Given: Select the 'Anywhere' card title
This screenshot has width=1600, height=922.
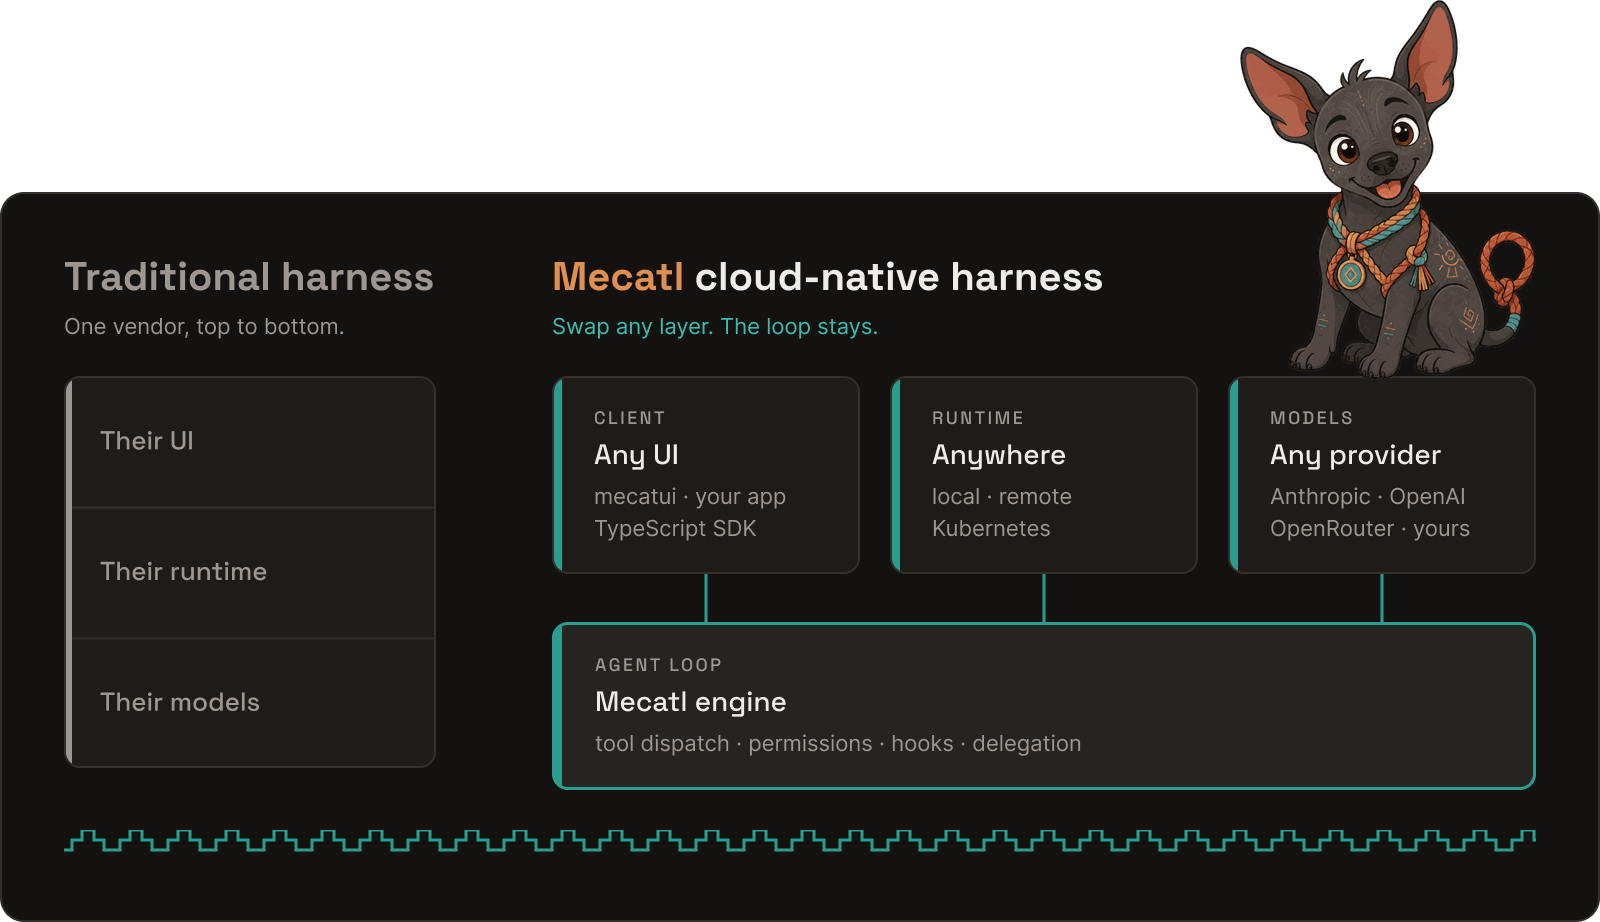Looking at the screenshot, I should coord(999,455).
